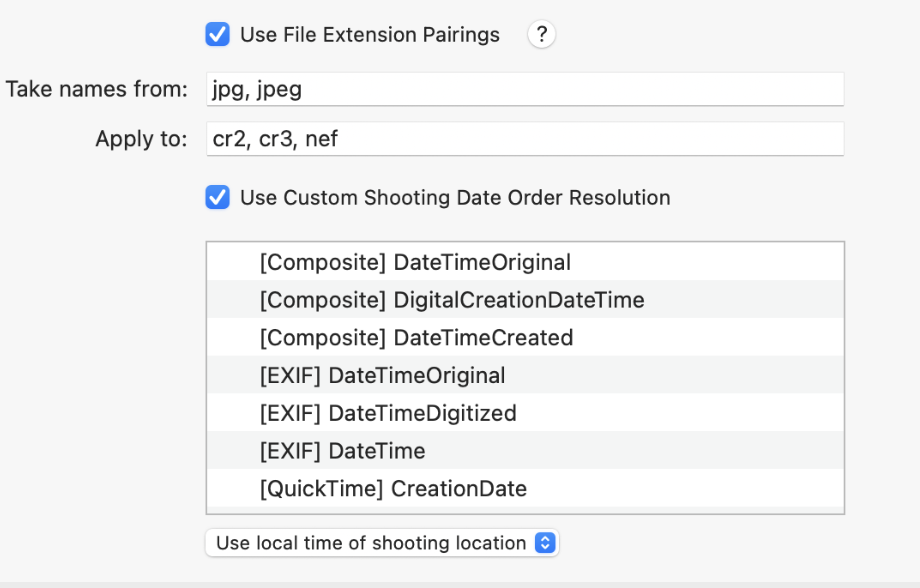Screen dimensions: 920x588
Task: Click the Take names from field
Action: click(x=525, y=89)
